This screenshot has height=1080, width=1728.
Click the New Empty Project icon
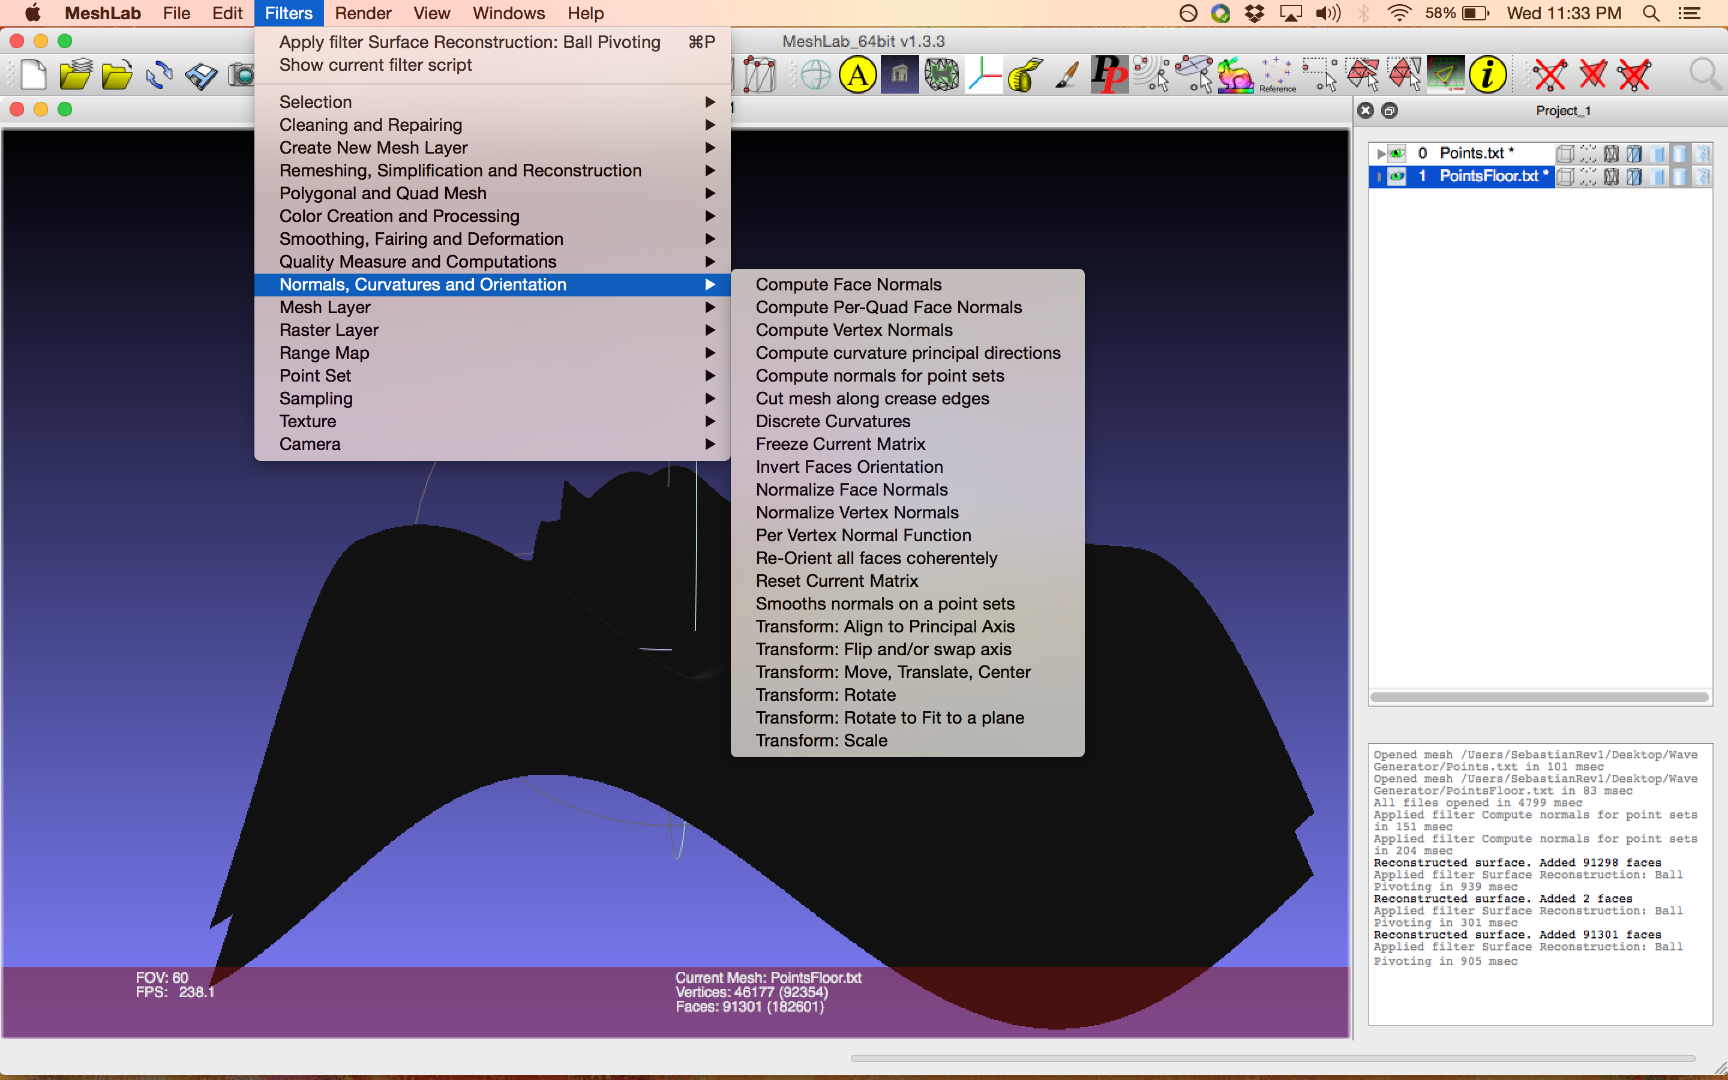[x=33, y=75]
